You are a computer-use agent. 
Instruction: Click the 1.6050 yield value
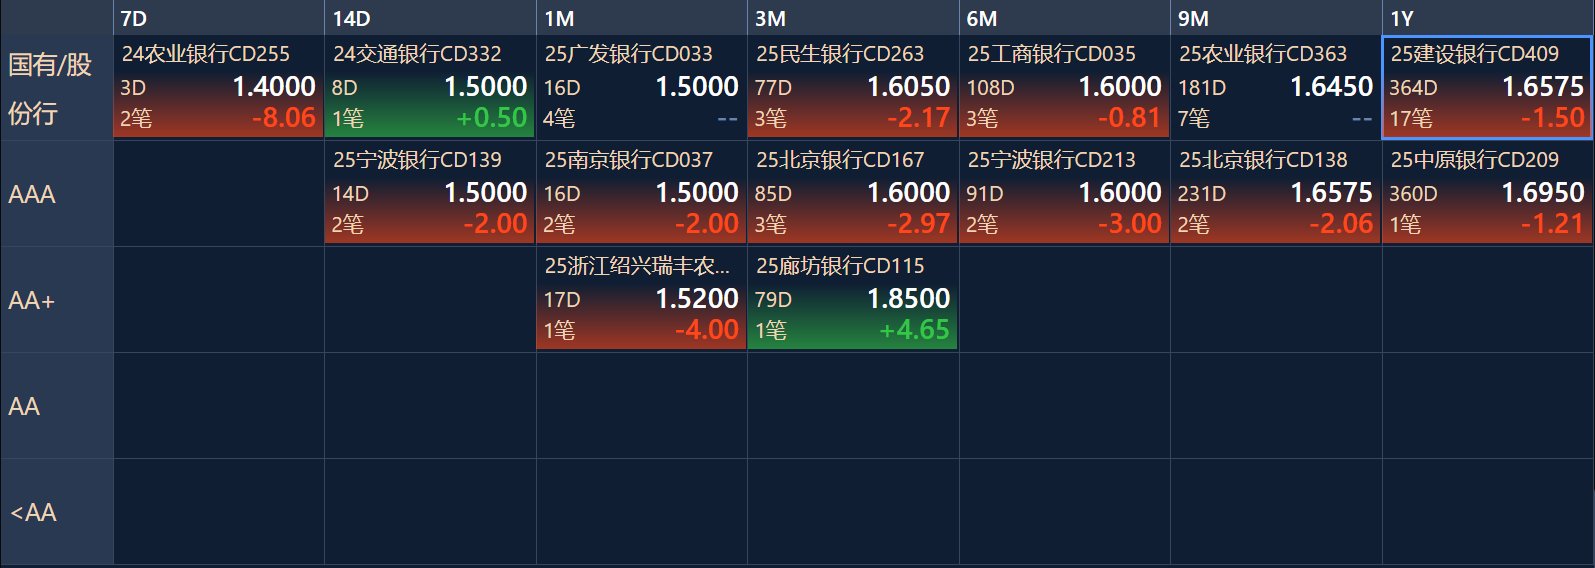point(908,87)
